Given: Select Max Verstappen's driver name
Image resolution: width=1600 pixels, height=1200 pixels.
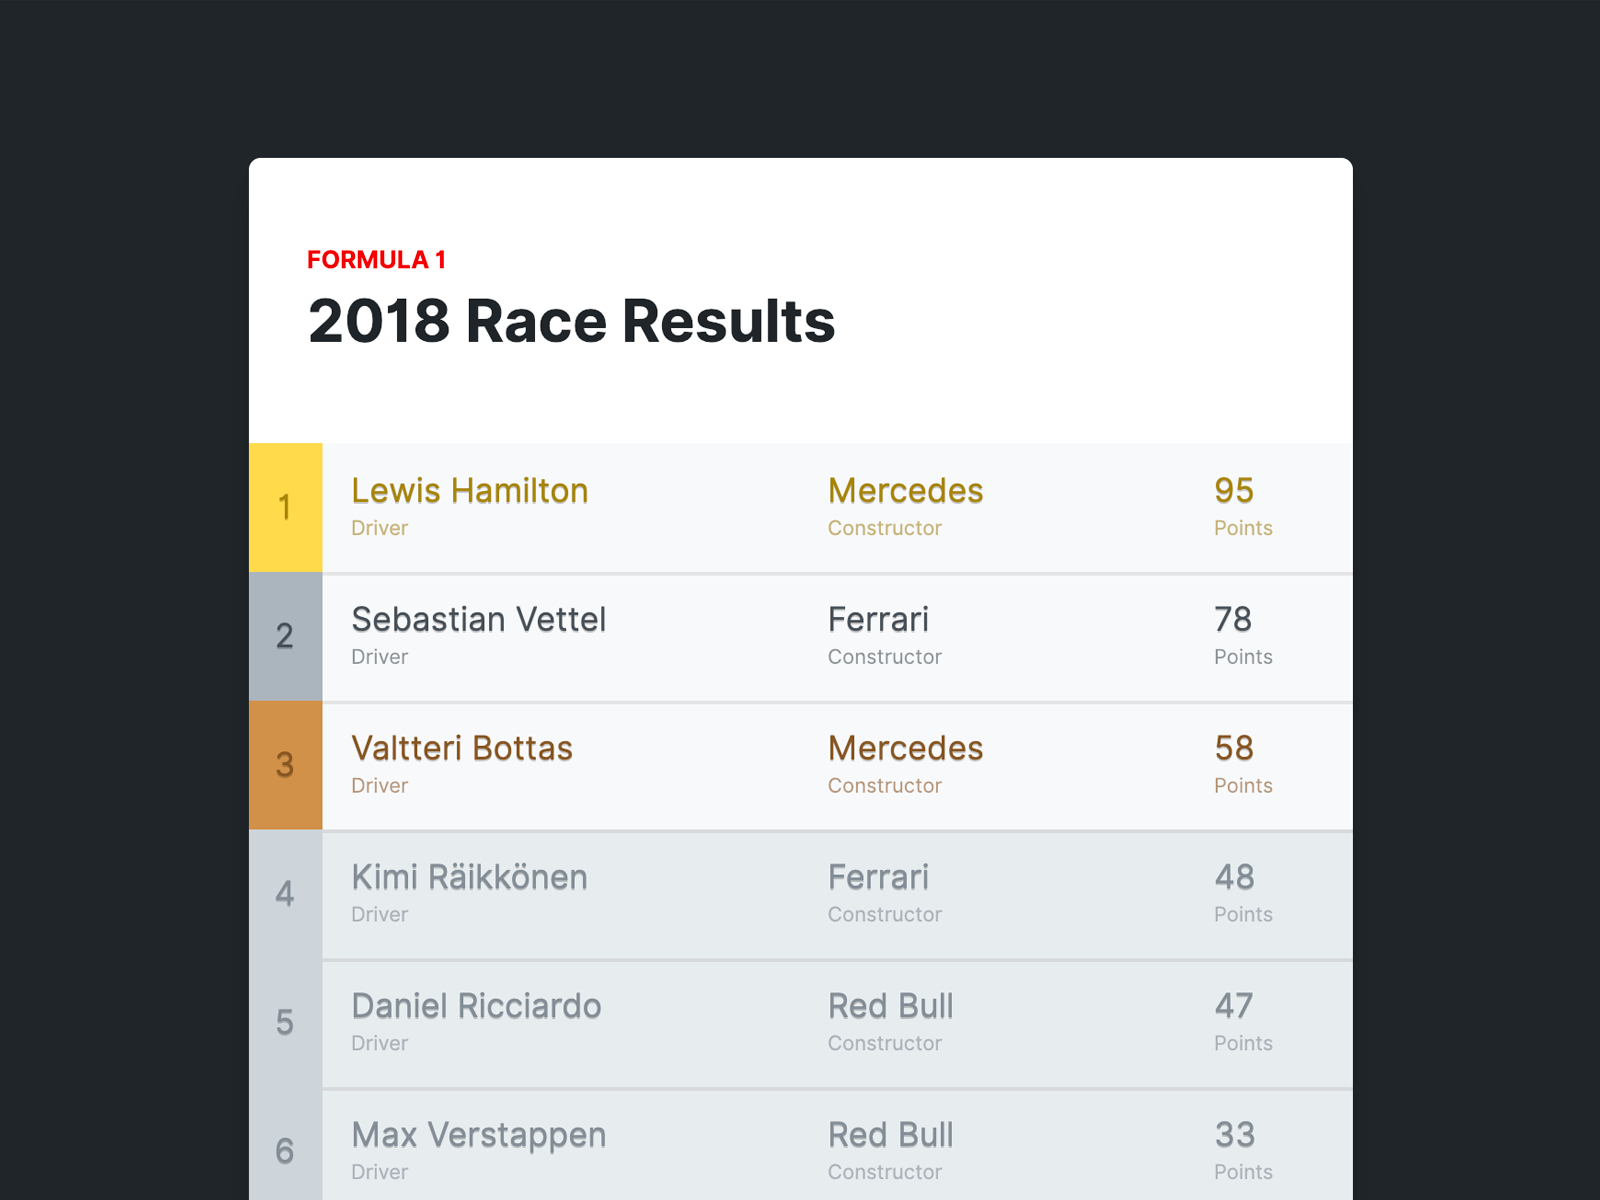Looking at the screenshot, I should 478,1135.
